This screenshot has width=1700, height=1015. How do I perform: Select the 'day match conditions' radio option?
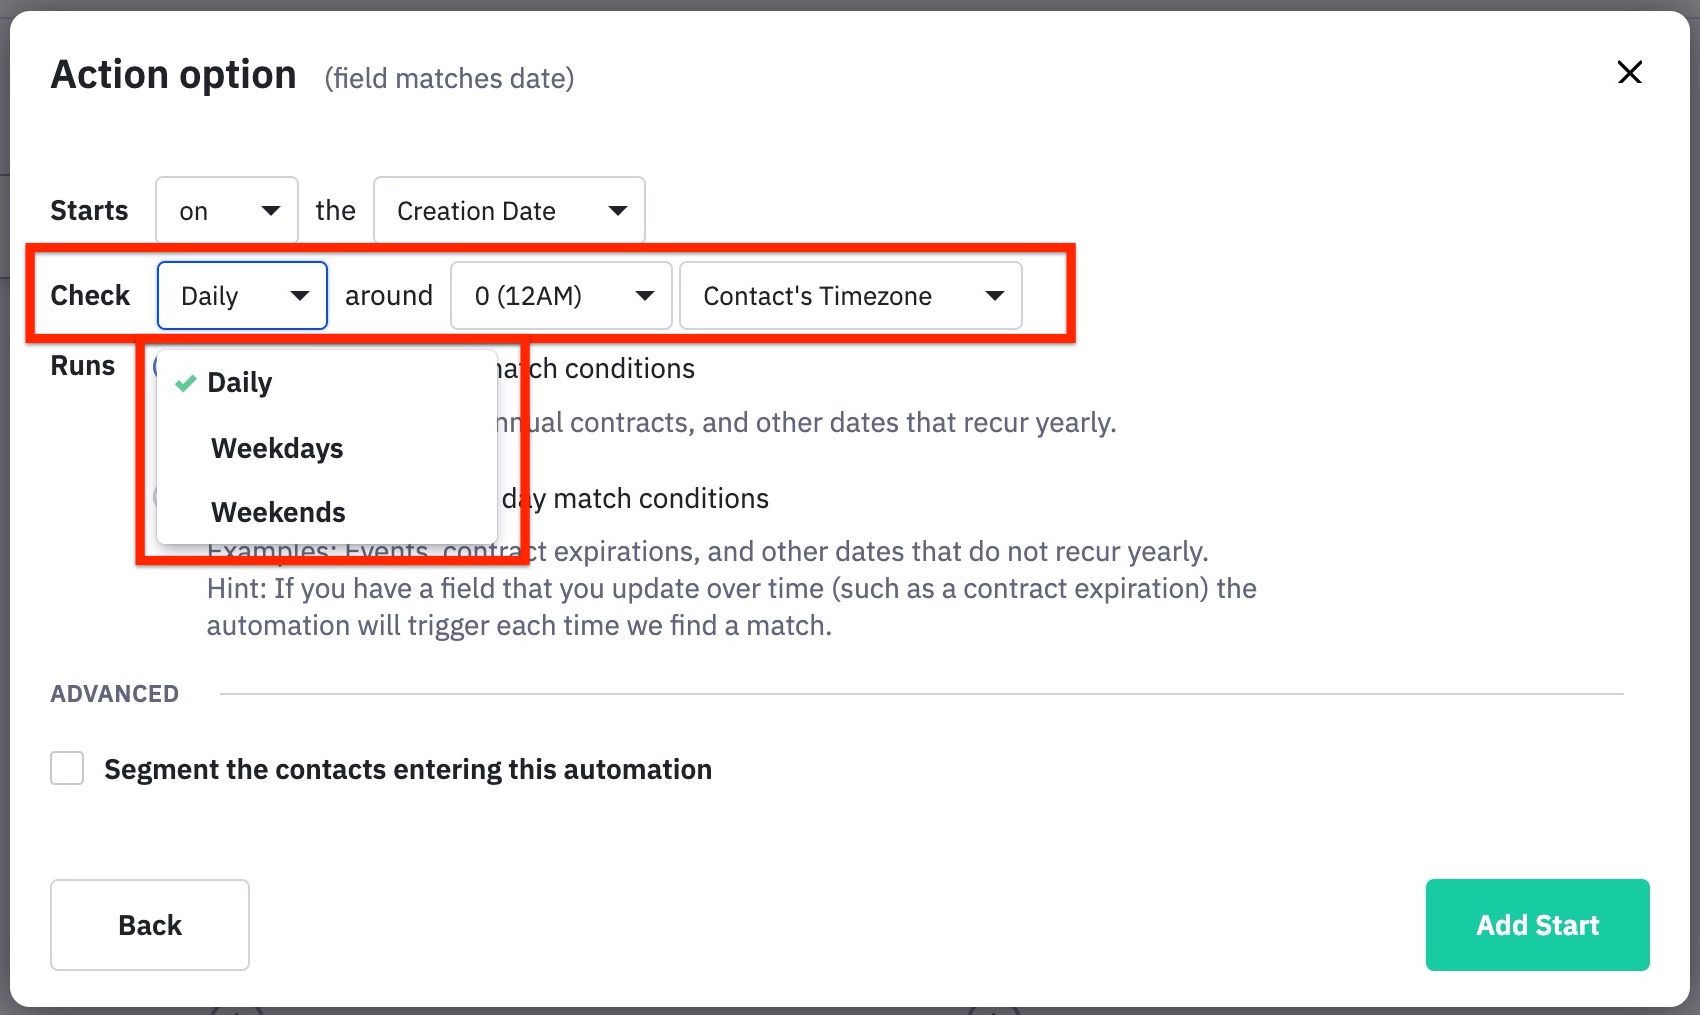tap(156, 497)
